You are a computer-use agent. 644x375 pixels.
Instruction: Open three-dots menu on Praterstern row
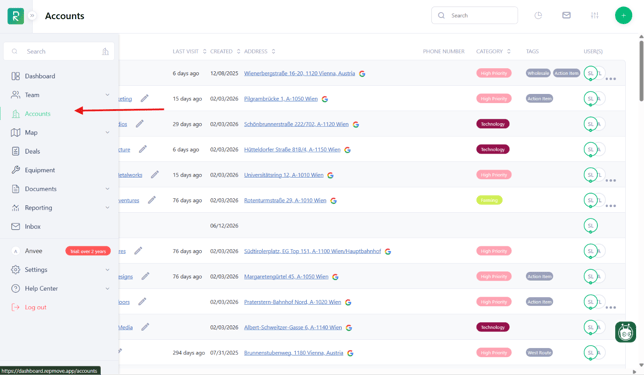pyautogui.click(x=611, y=307)
